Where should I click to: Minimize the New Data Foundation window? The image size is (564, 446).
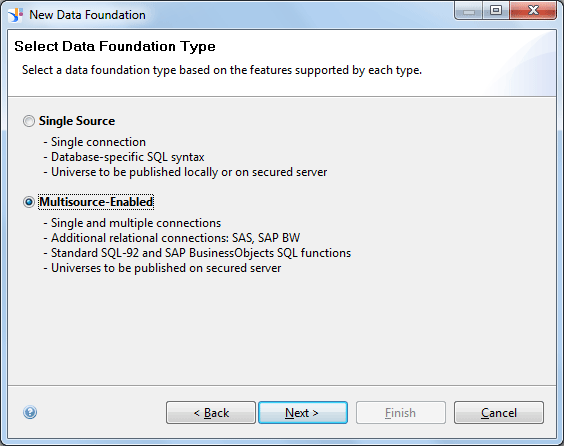coord(469,11)
